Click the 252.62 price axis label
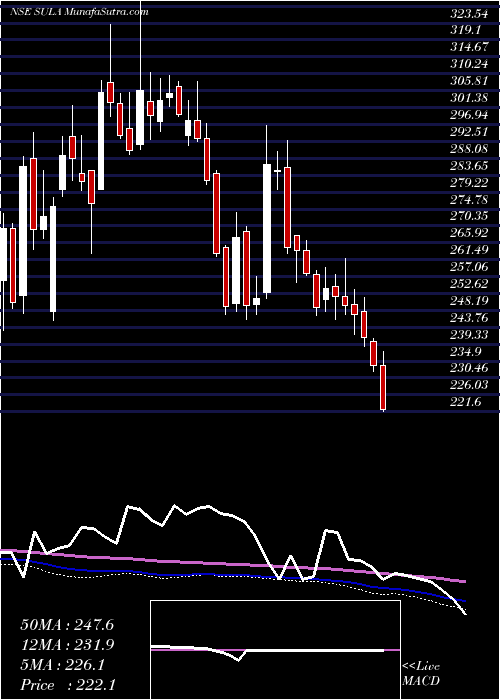This screenshot has width=500, height=700. 468,284
